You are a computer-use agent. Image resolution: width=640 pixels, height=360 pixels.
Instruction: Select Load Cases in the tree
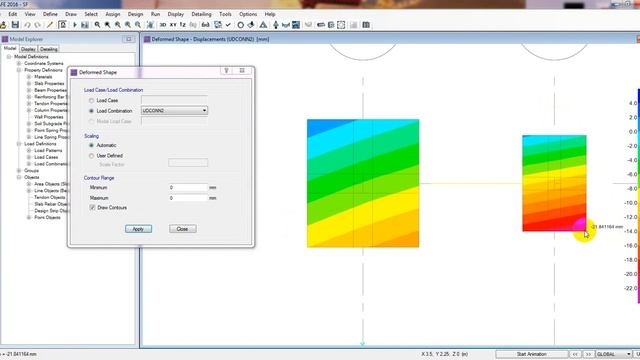tap(46, 157)
